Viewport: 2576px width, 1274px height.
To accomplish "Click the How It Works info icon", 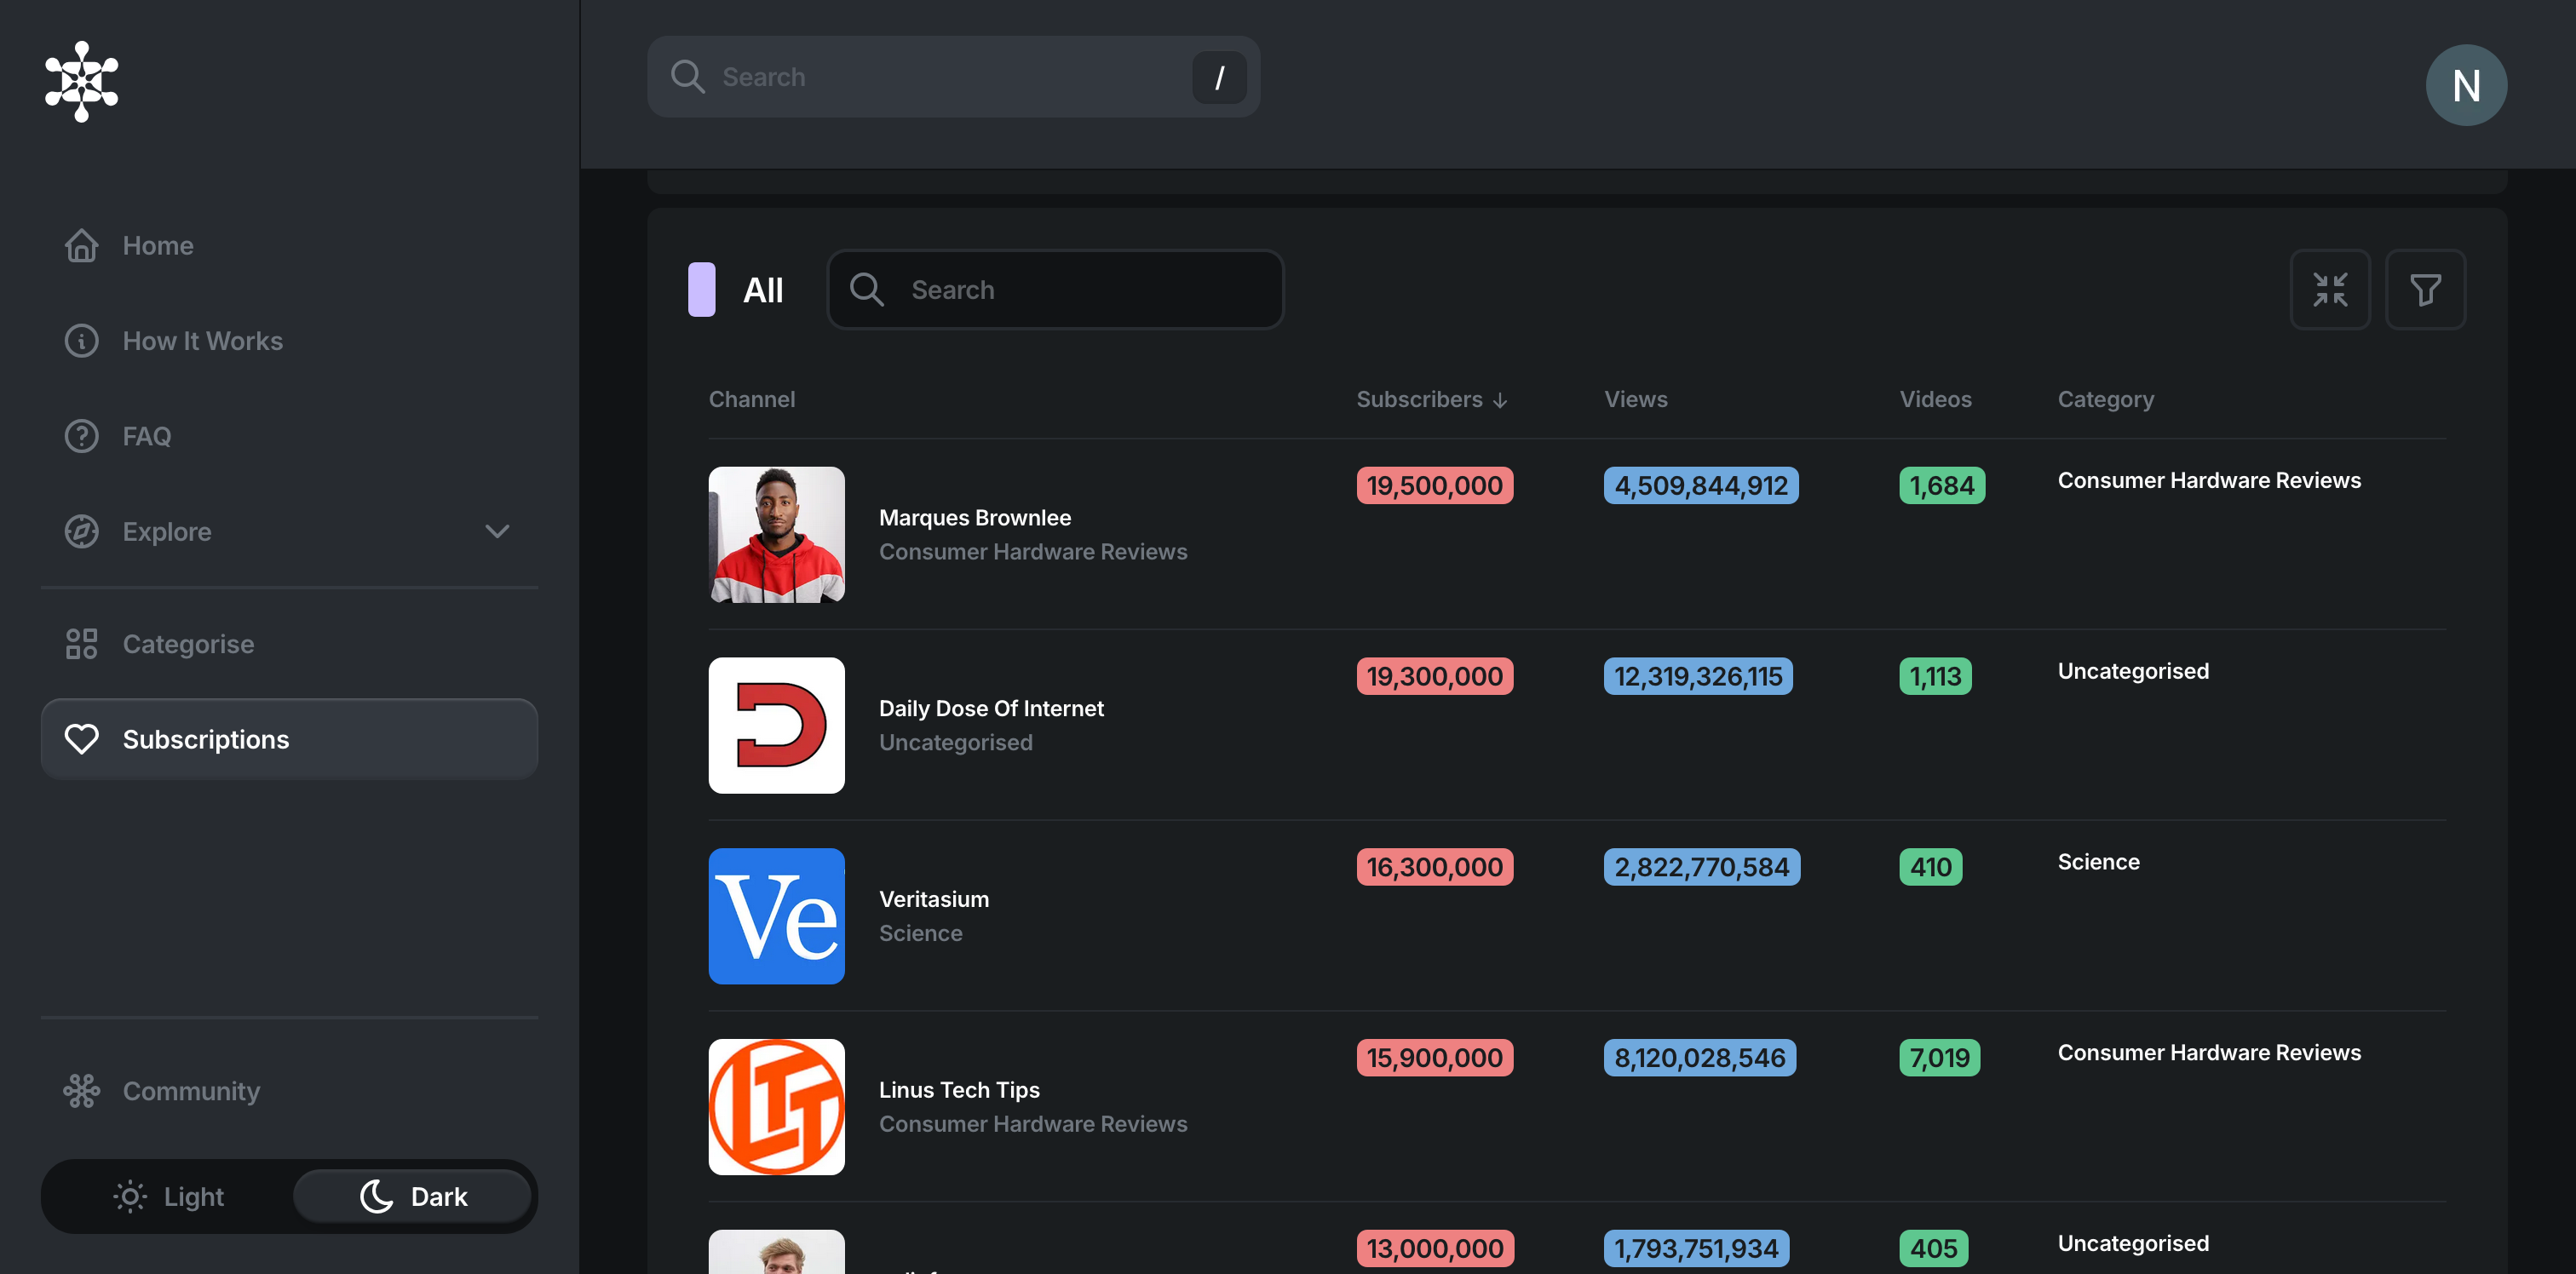I will pyautogui.click(x=81, y=341).
